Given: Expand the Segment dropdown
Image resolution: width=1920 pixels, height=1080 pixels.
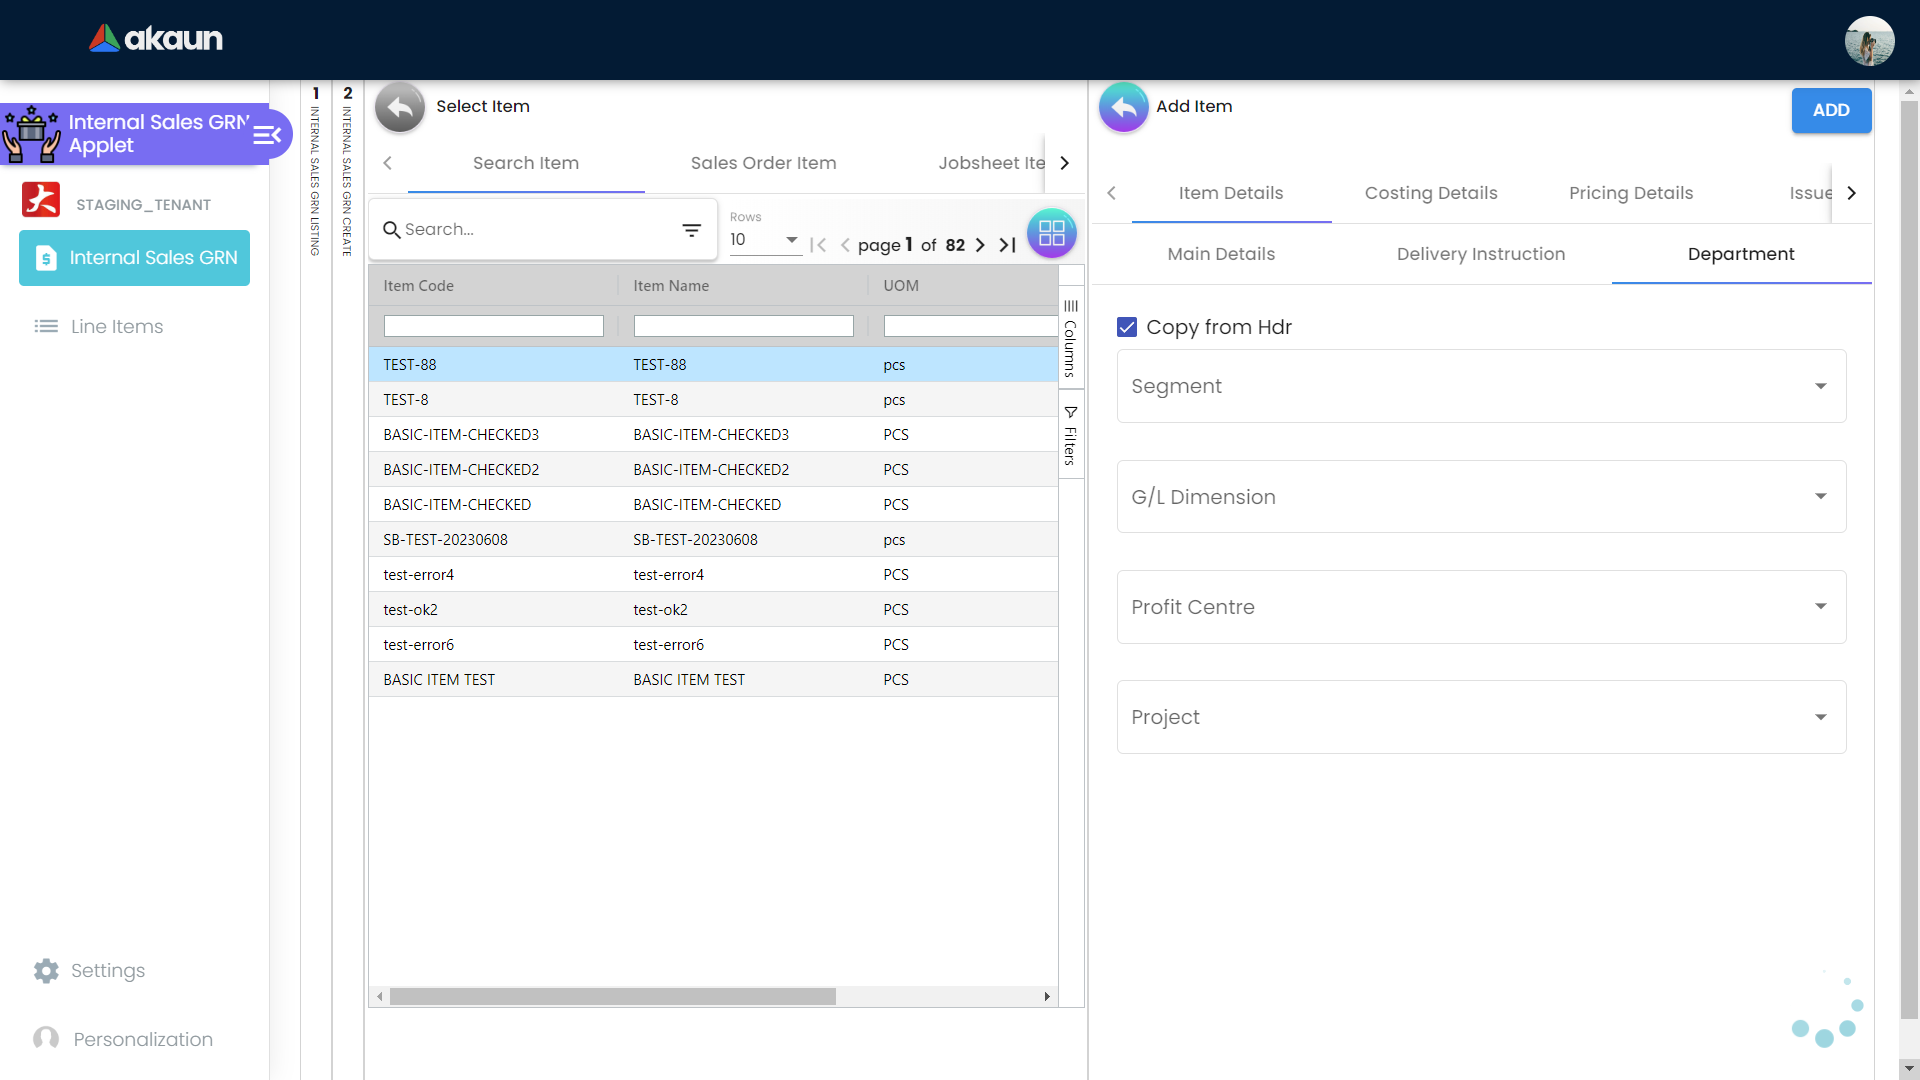Looking at the screenshot, I should [1820, 386].
